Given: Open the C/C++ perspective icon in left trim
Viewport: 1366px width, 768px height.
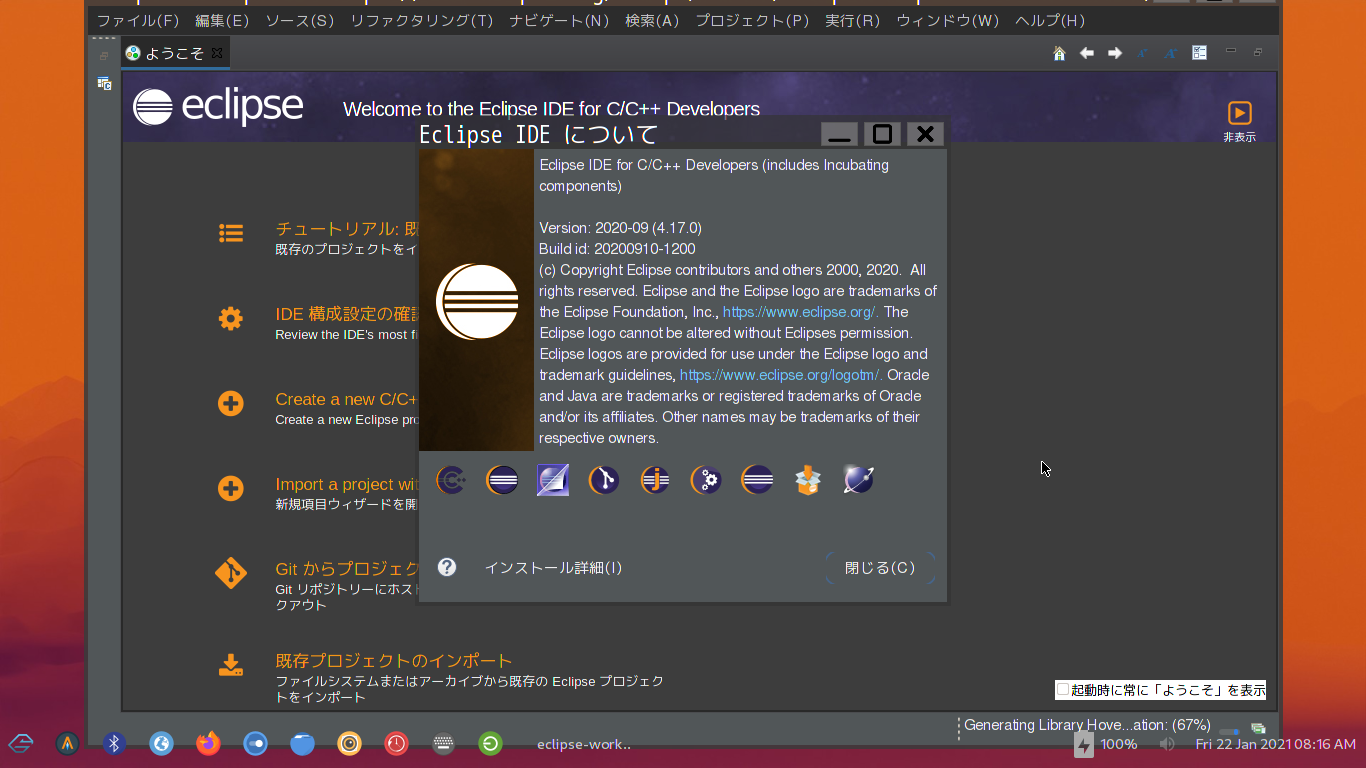Looking at the screenshot, I should [104, 83].
